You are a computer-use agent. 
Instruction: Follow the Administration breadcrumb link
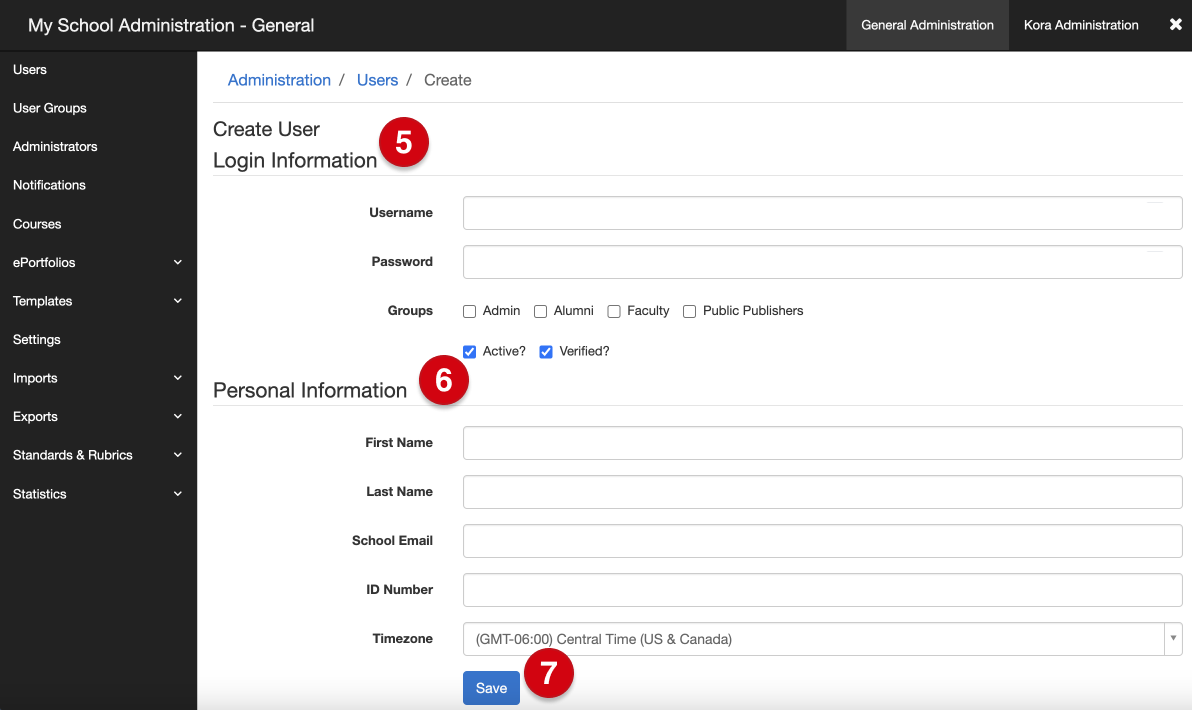tap(279, 80)
